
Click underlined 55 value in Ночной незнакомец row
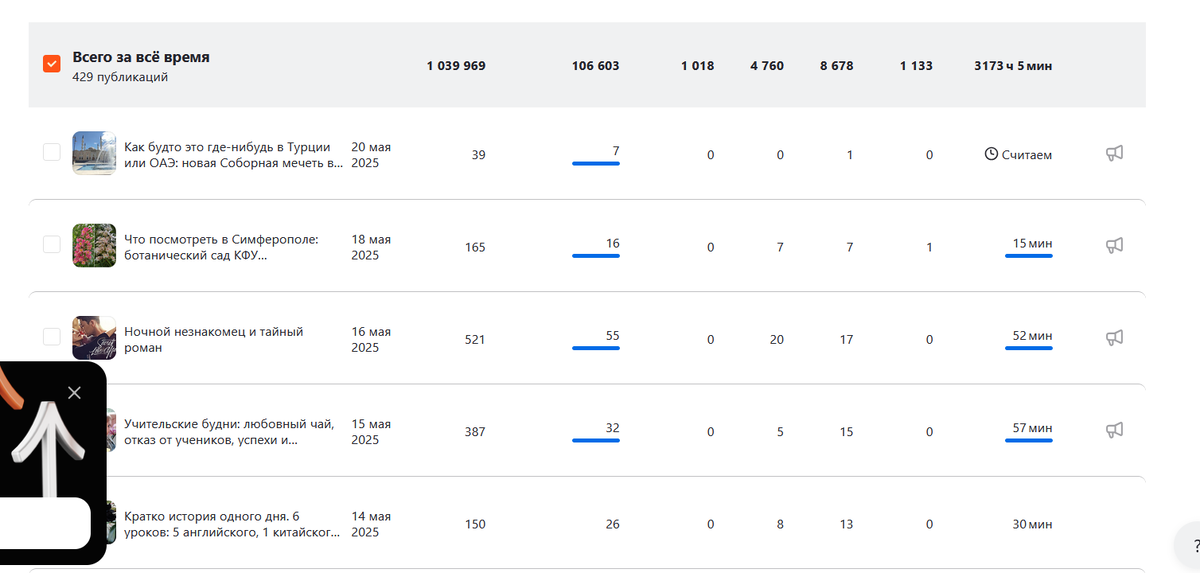[x=612, y=336]
